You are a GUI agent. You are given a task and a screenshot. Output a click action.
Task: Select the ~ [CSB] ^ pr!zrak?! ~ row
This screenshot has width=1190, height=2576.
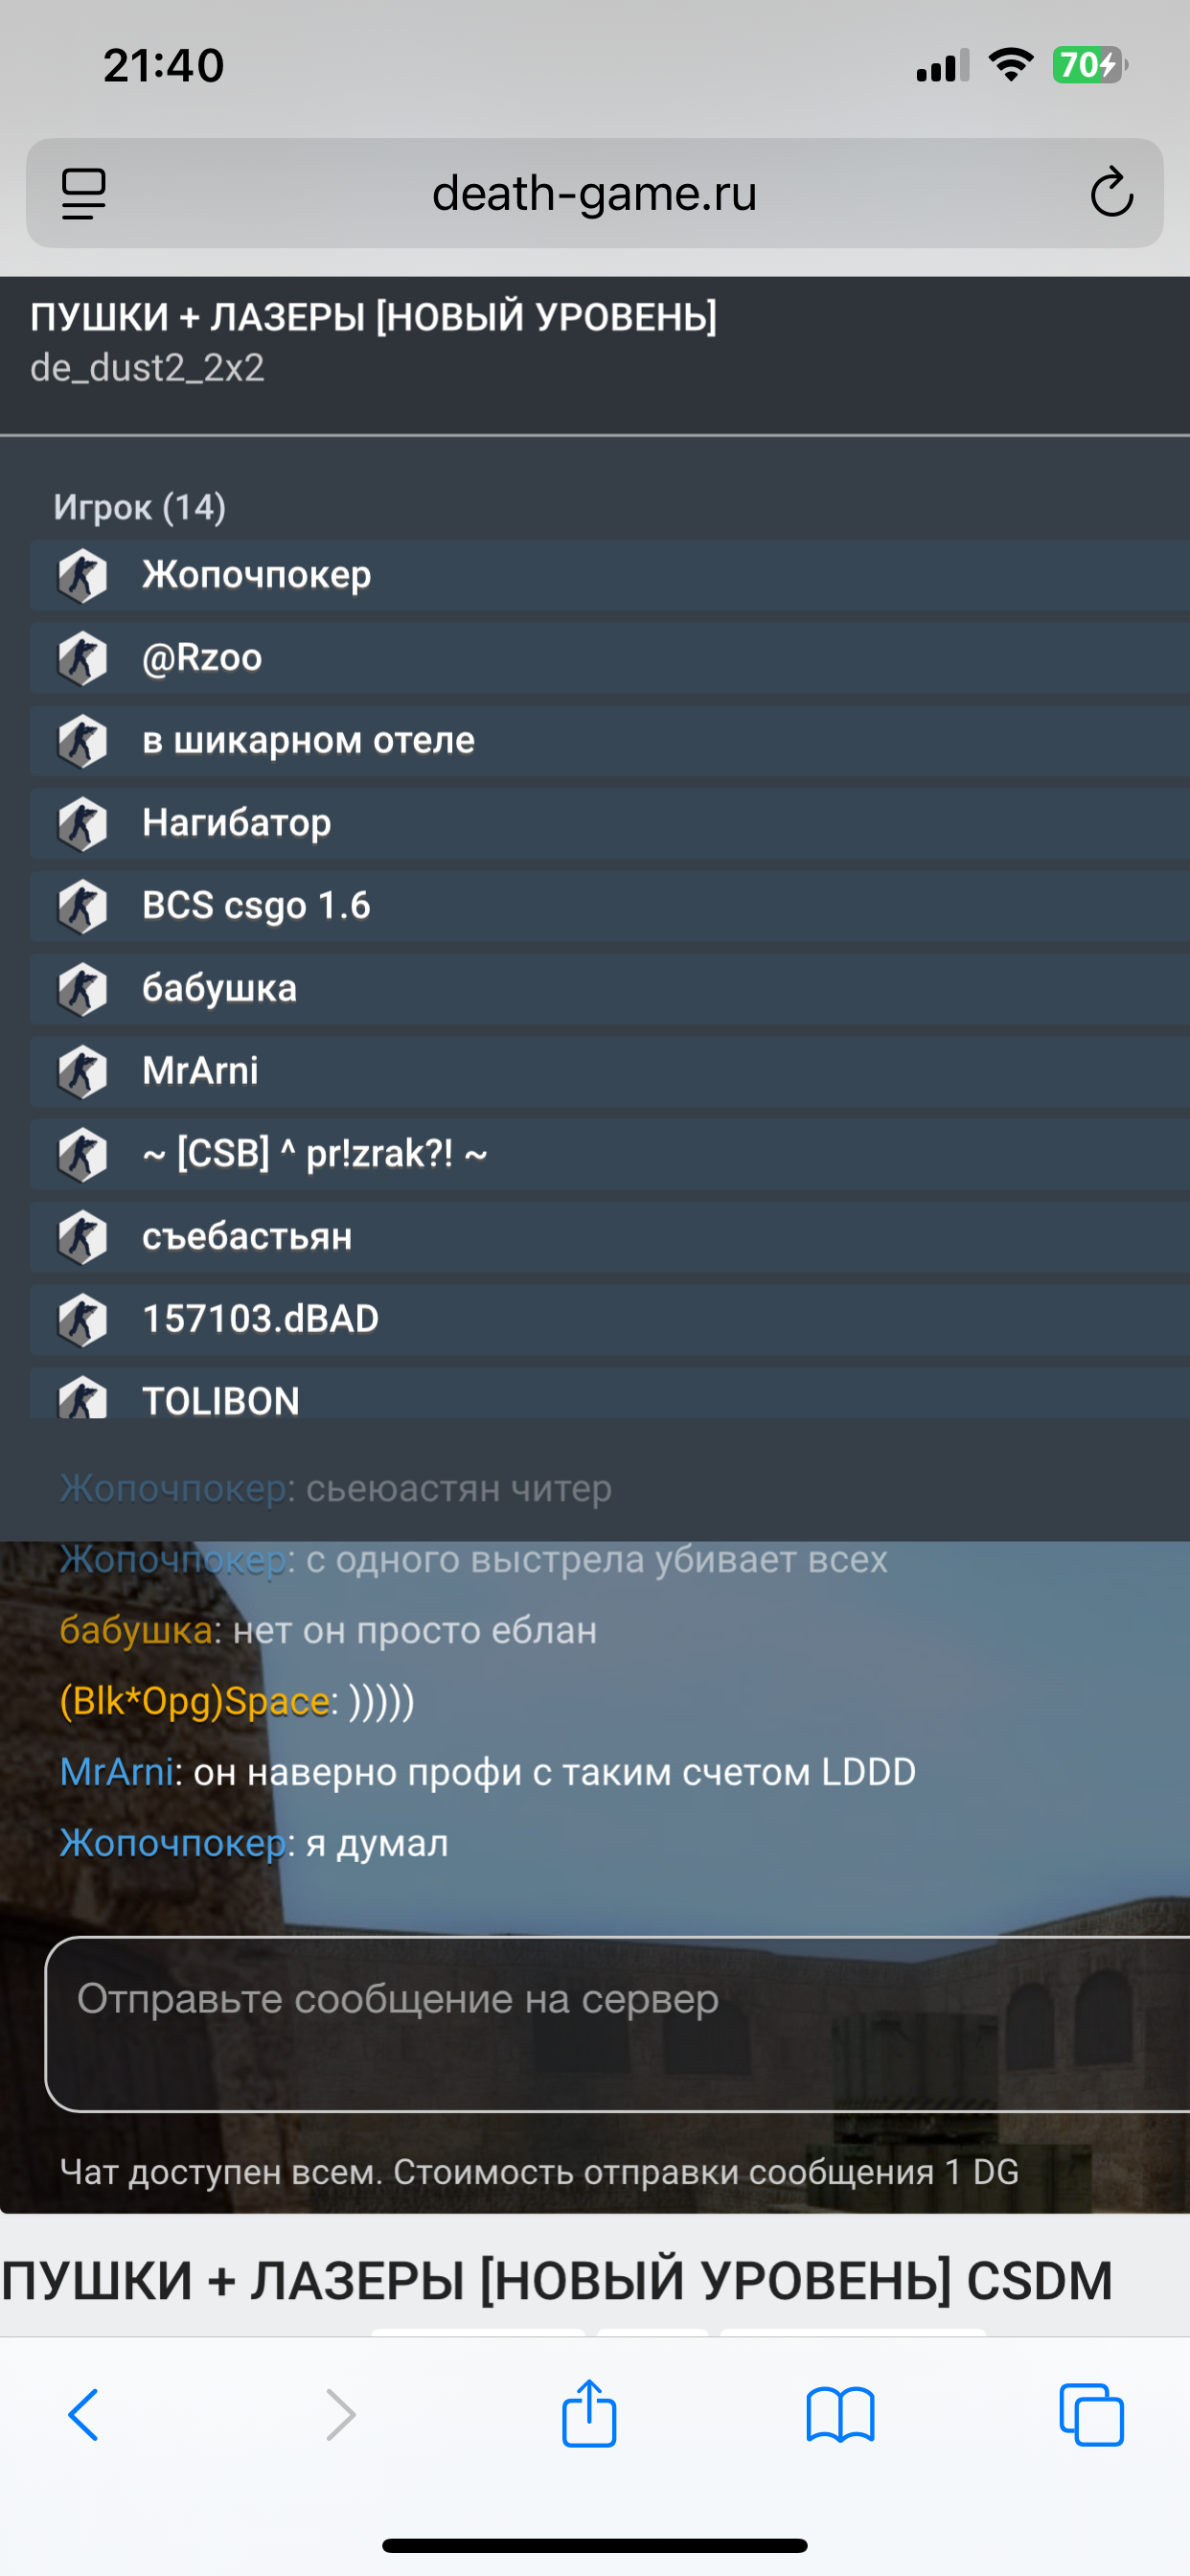(x=610, y=1155)
